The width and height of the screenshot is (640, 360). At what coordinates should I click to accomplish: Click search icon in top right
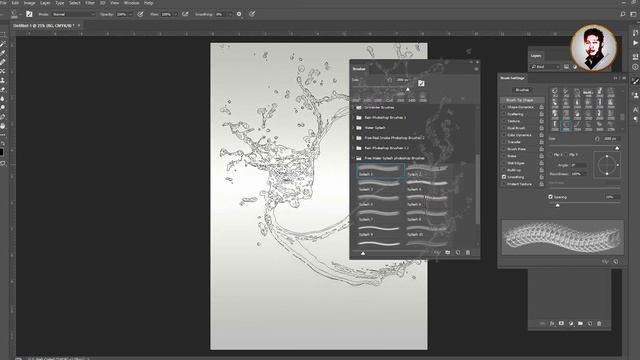click(x=623, y=14)
